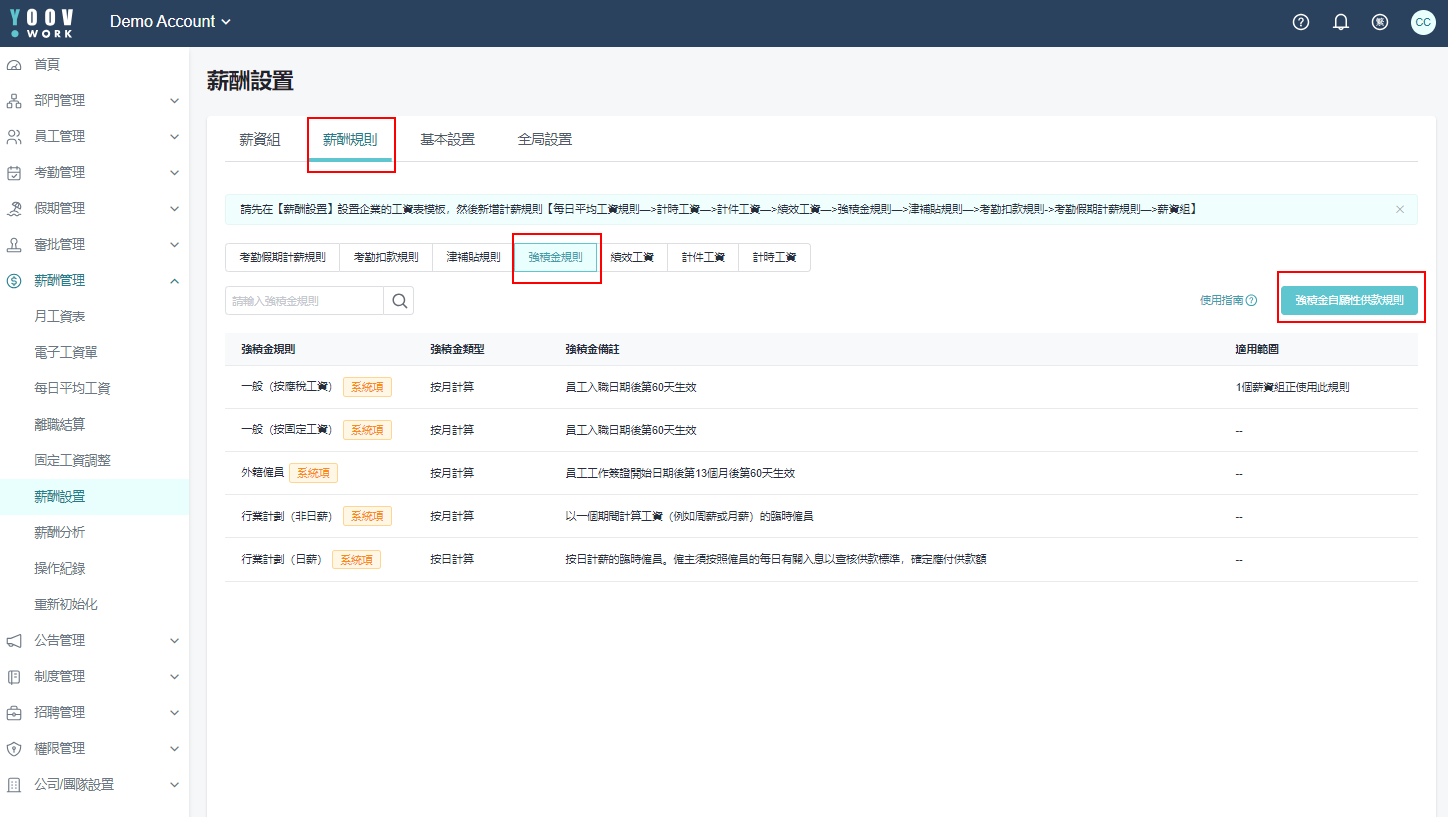Select the 考勤扣款規則 rule tab
Screen dimensions: 1448x817
(x=386, y=257)
